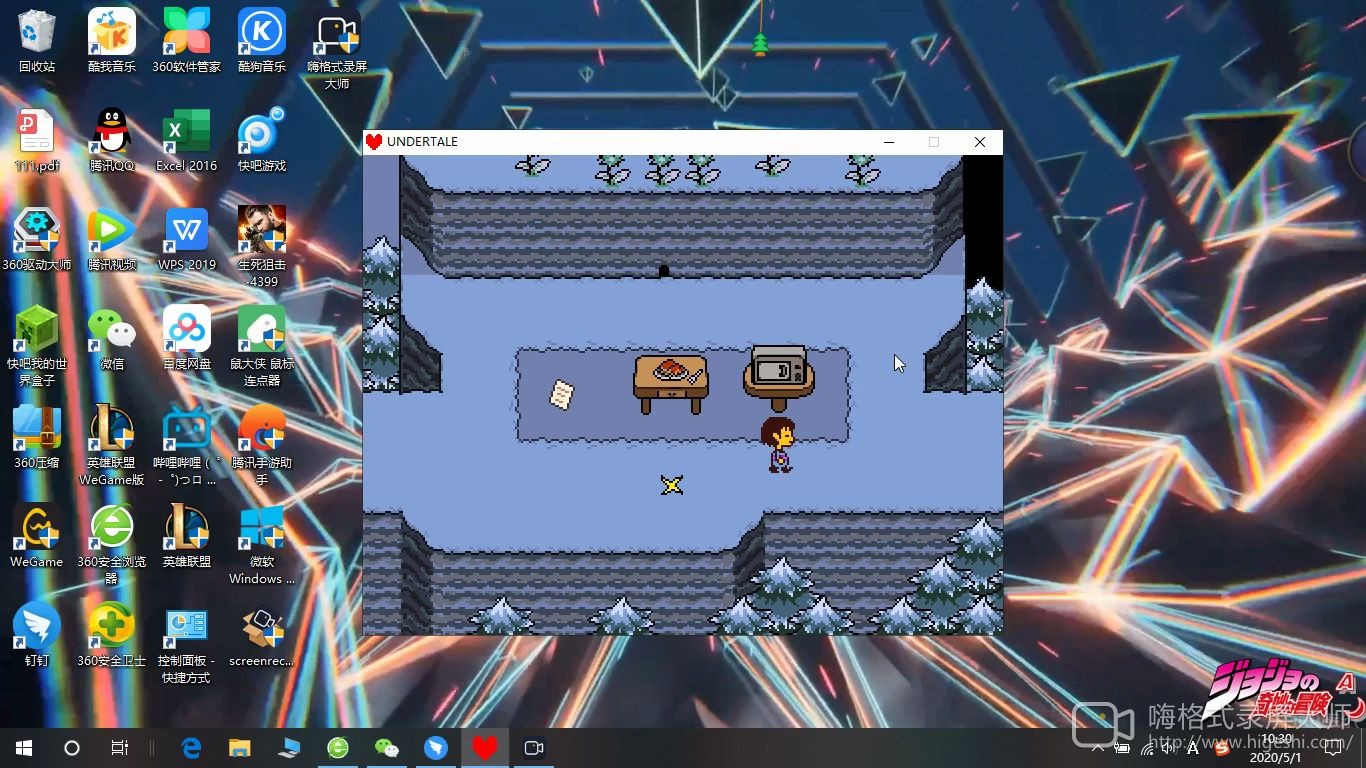Screen dimensions: 1366x768
Task: Click the red heart icon in Undertale's title bar
Action: [374, 142]
